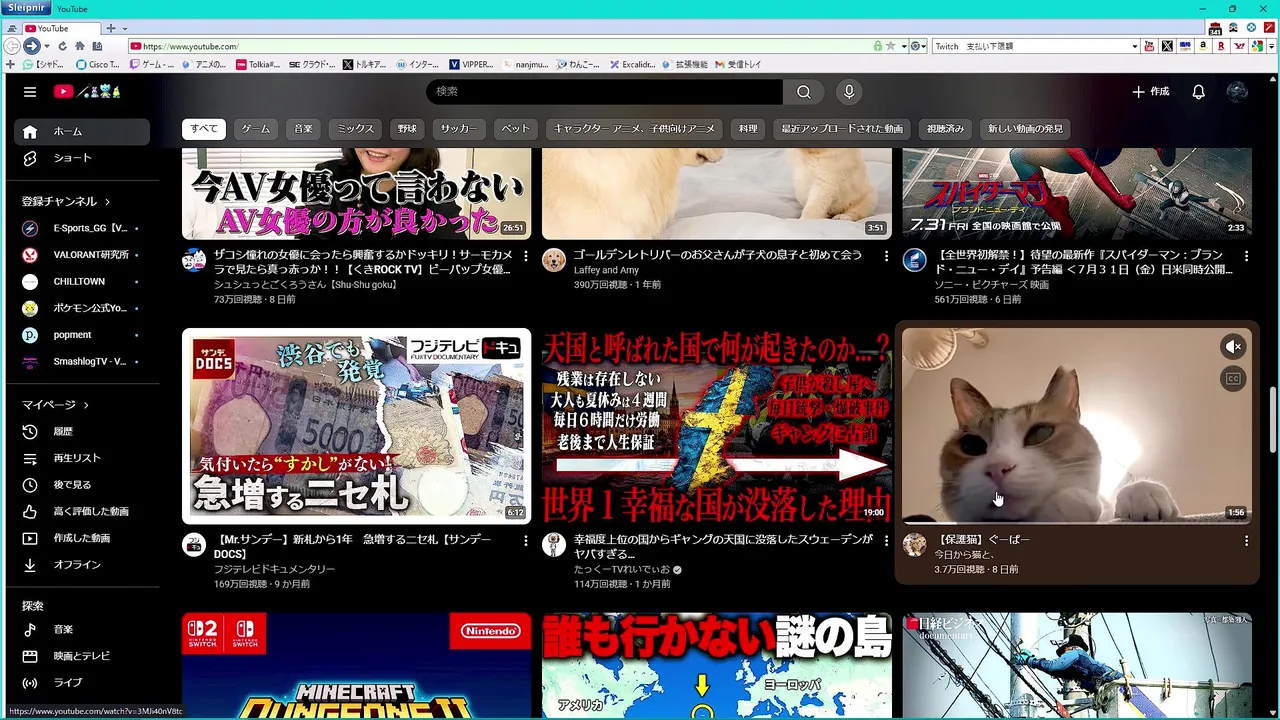Open VALORANT研究所 channel in subscriptions

click(x=81, y=255)
